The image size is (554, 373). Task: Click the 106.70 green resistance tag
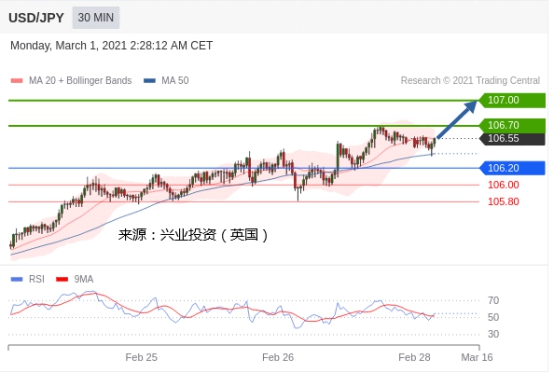pyautogui.click(x=512, y=125)
